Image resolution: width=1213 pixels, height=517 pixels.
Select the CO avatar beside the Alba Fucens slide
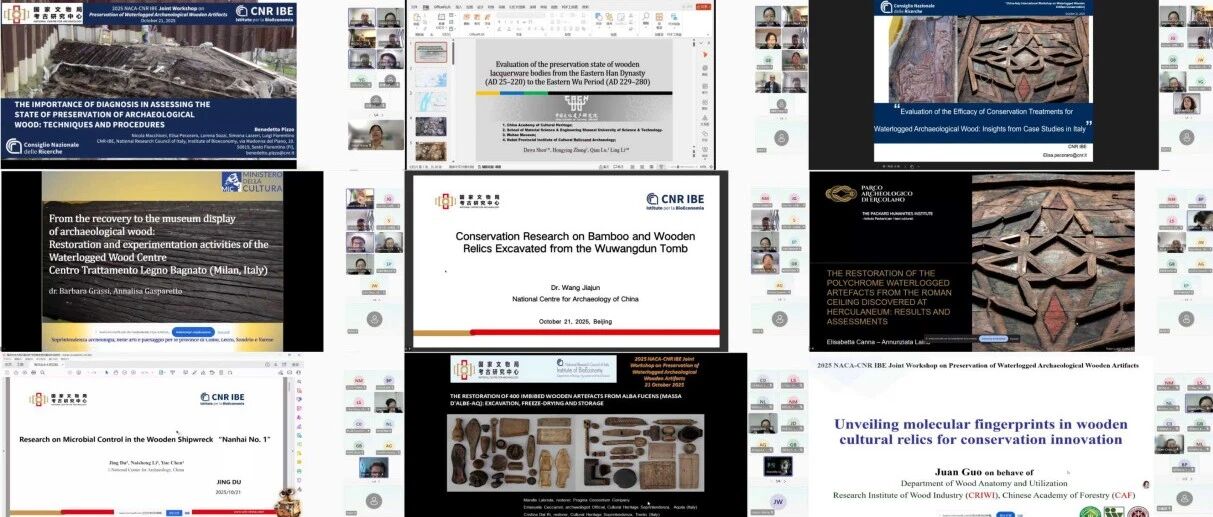tap(765, 380)
